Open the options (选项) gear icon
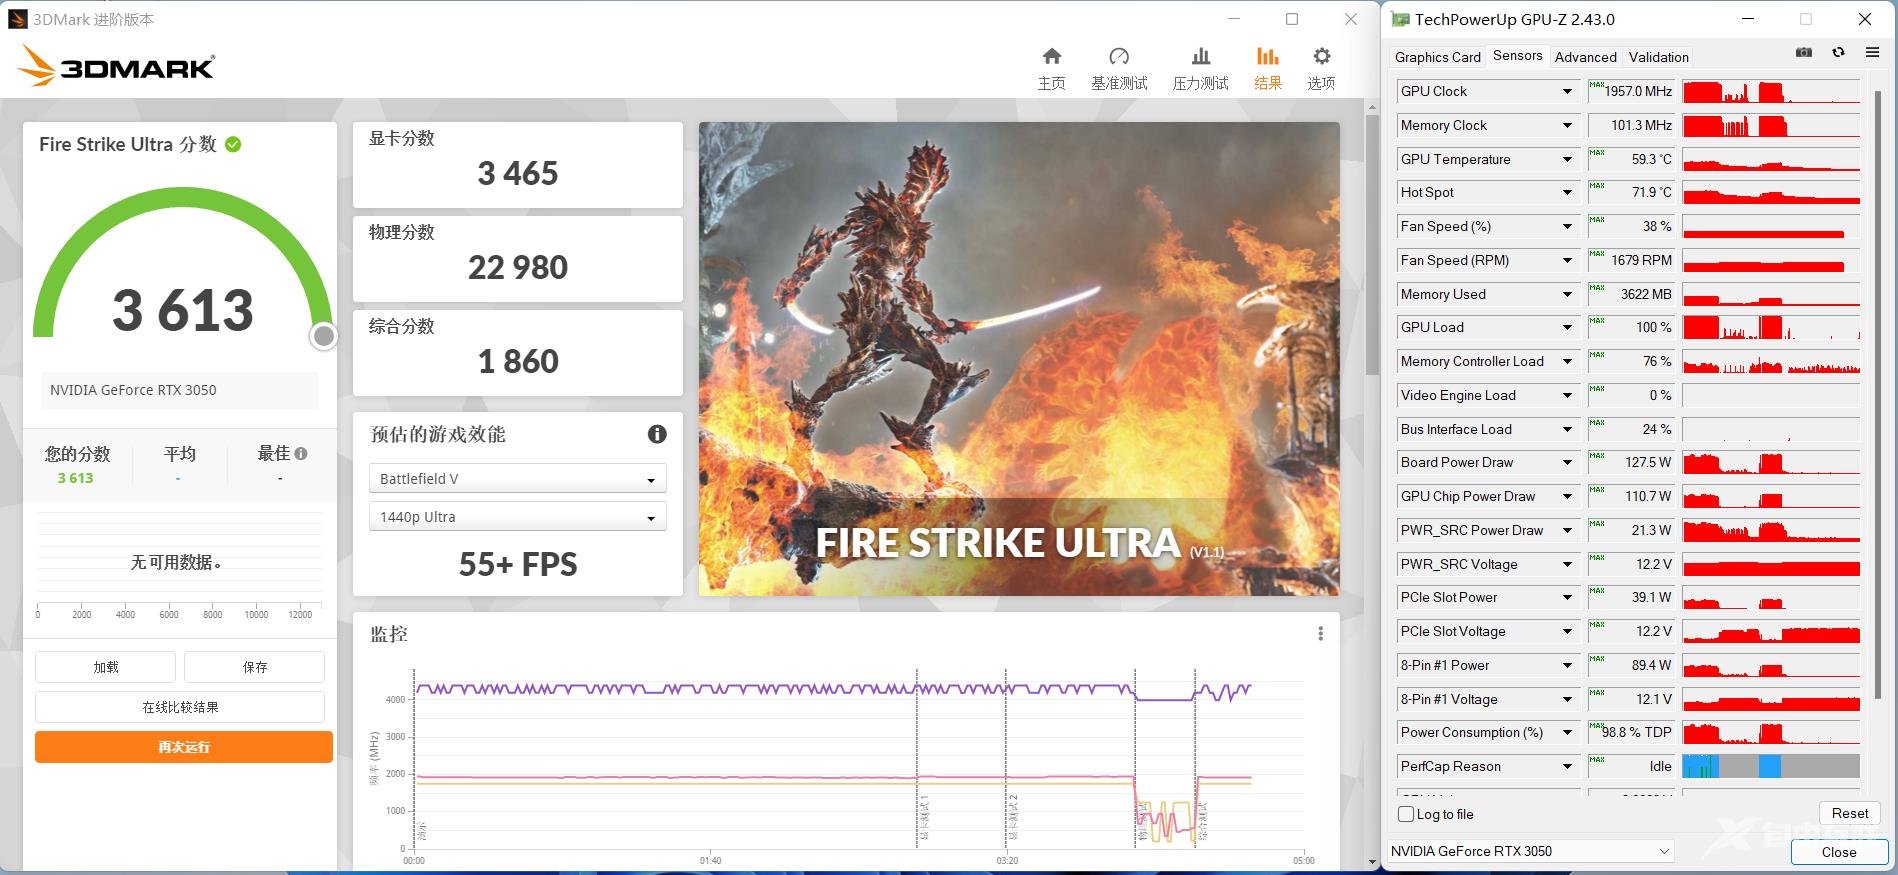 click(x=1321, y=57)
